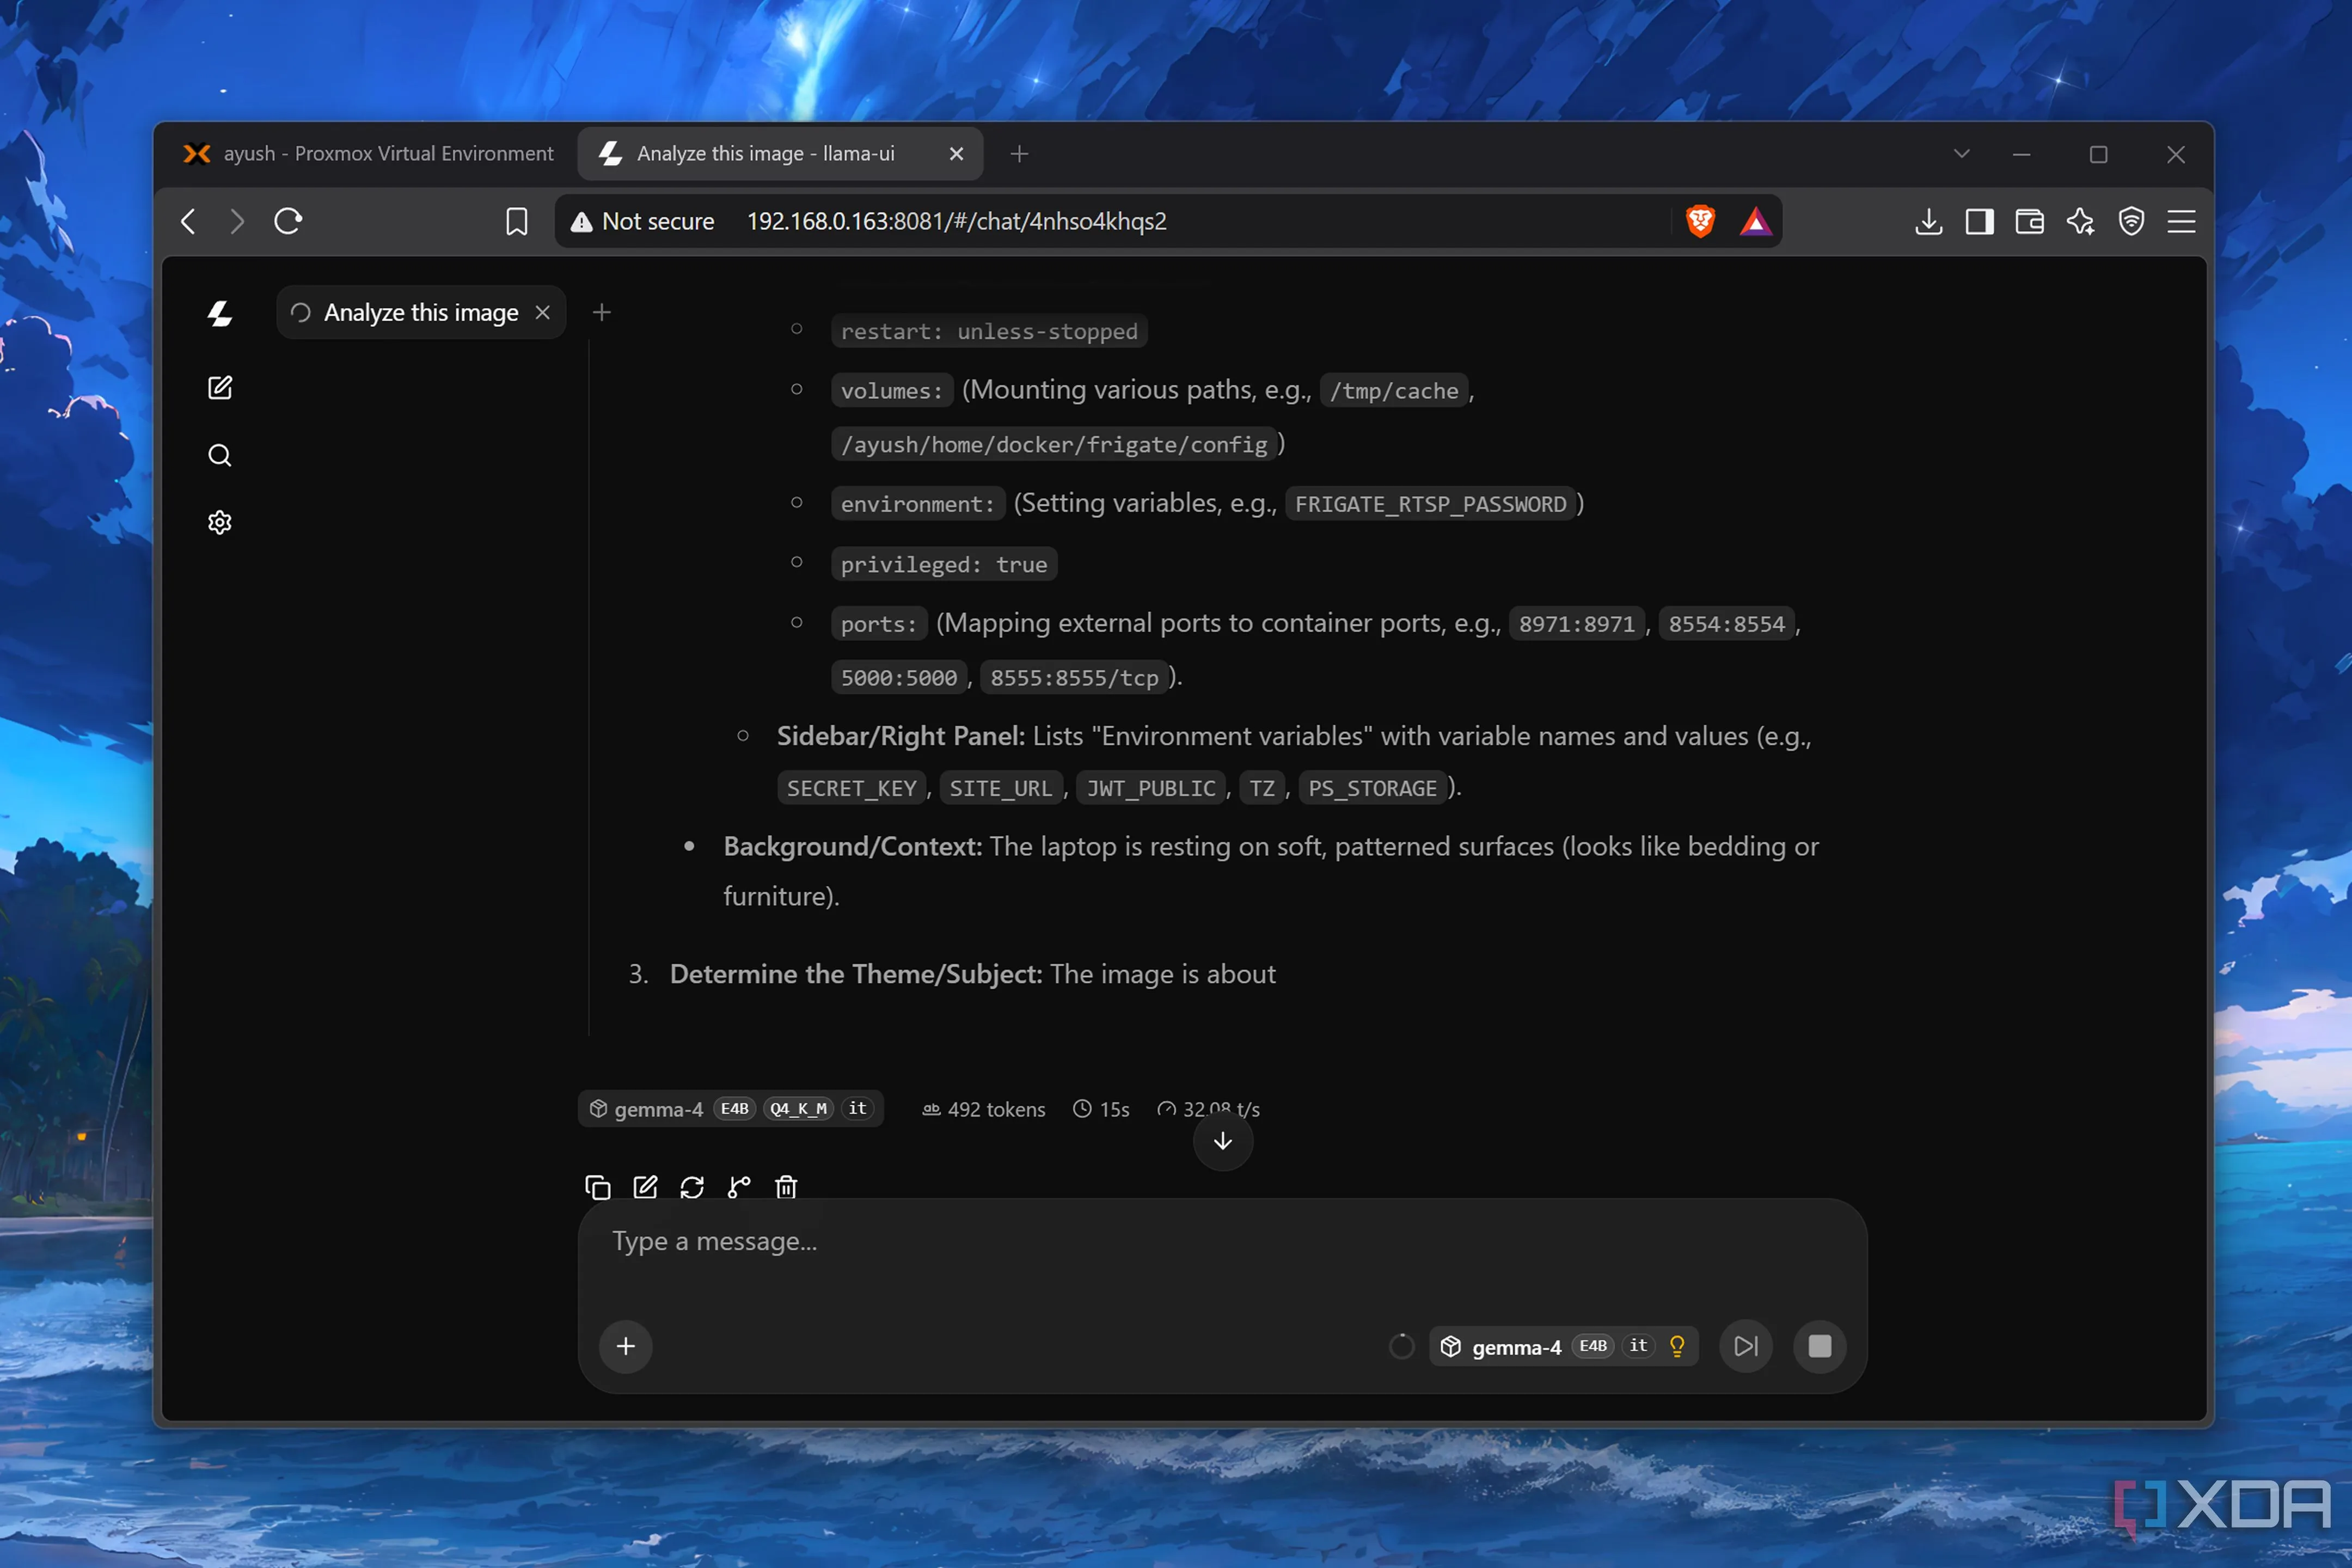Click the 'Background/Context:' bold heading
Viewport: 2352px width, 1568px height.
click(853, 846)
